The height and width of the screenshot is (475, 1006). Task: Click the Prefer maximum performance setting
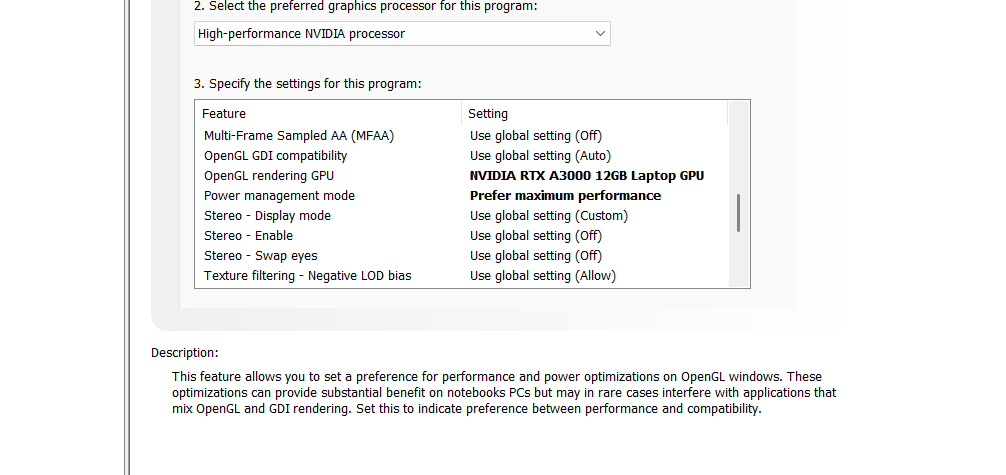pyautogui.click(x=565, y=196)
